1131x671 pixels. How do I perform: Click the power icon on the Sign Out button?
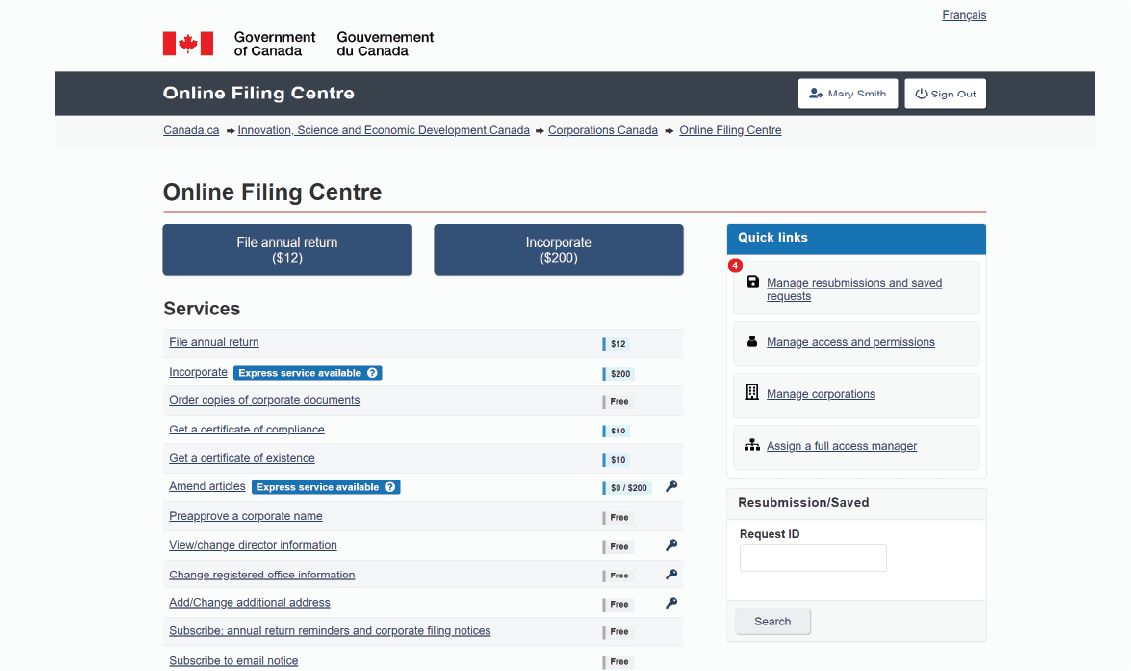coord(922,93)
